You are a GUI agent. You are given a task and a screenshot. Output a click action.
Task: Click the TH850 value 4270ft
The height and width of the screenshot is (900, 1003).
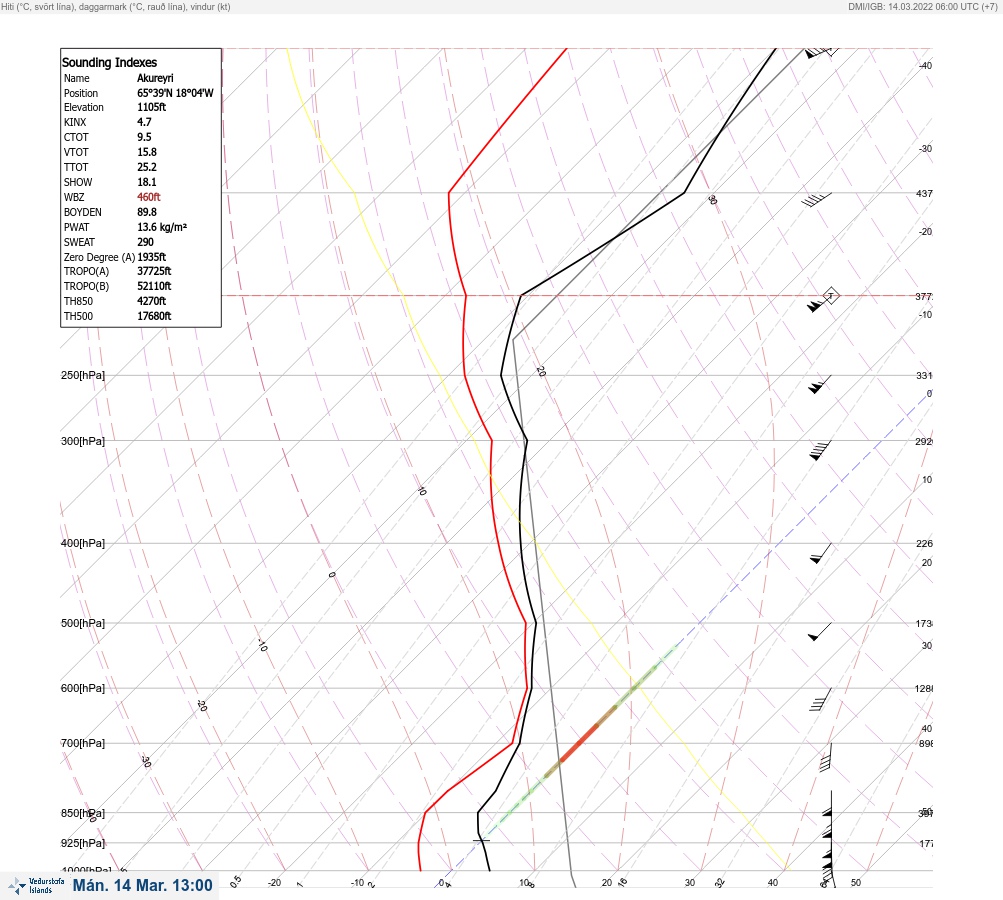coord(152,301)
